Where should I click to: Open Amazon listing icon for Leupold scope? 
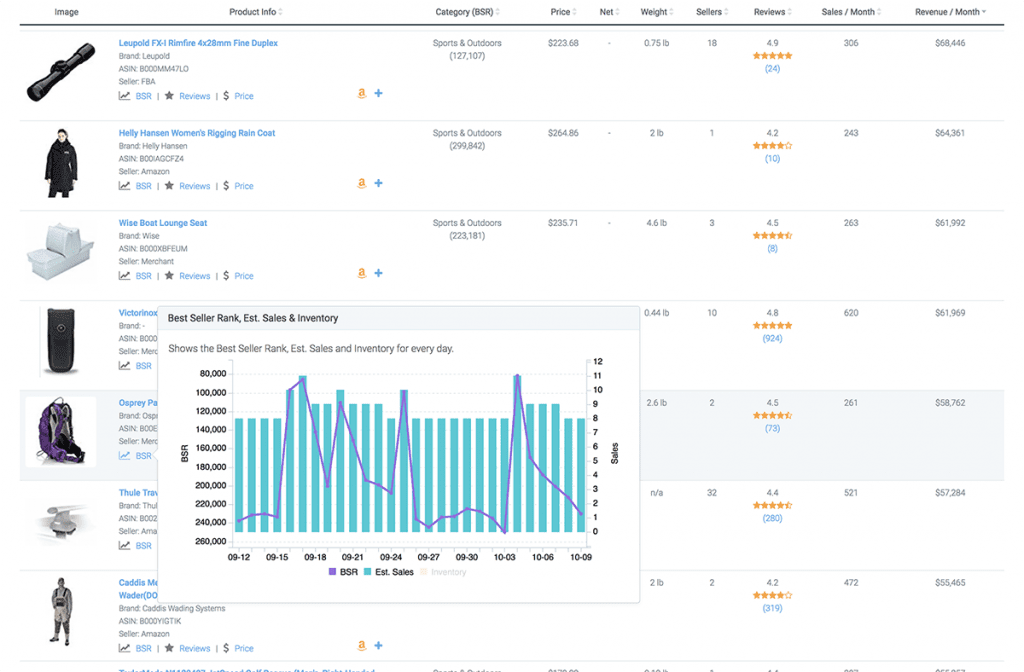coord(361,94)
